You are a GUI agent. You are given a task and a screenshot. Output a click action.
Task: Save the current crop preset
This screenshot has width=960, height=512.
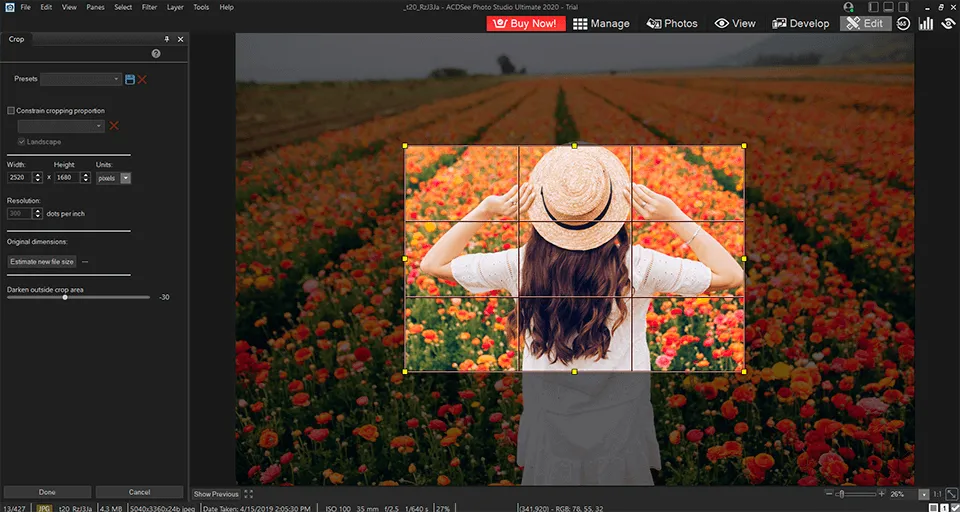(130, 79)
